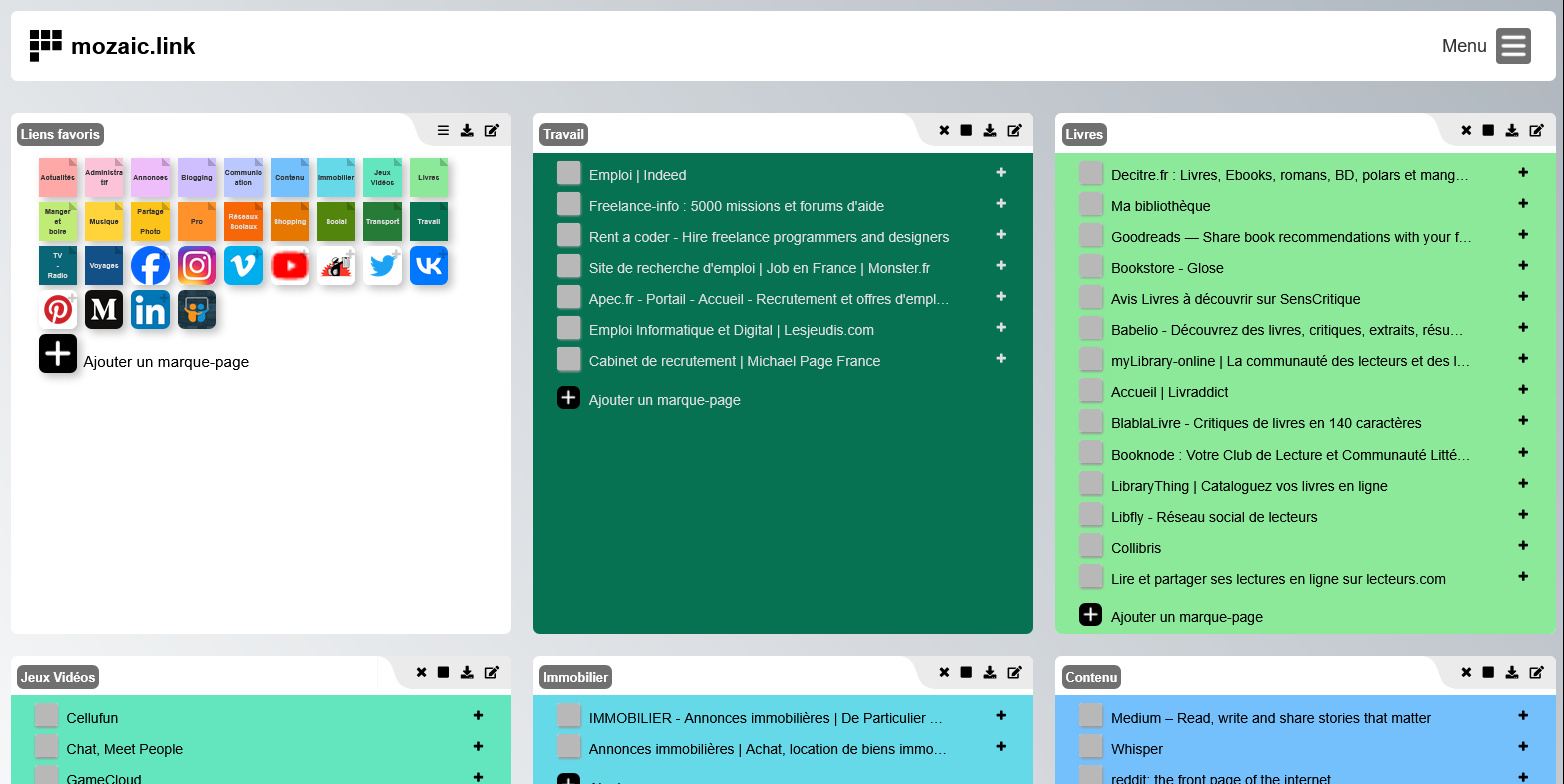Click gray favicon box beside Bookstore - Glose
1564x784 pixels.
(x=1091, y=266)
